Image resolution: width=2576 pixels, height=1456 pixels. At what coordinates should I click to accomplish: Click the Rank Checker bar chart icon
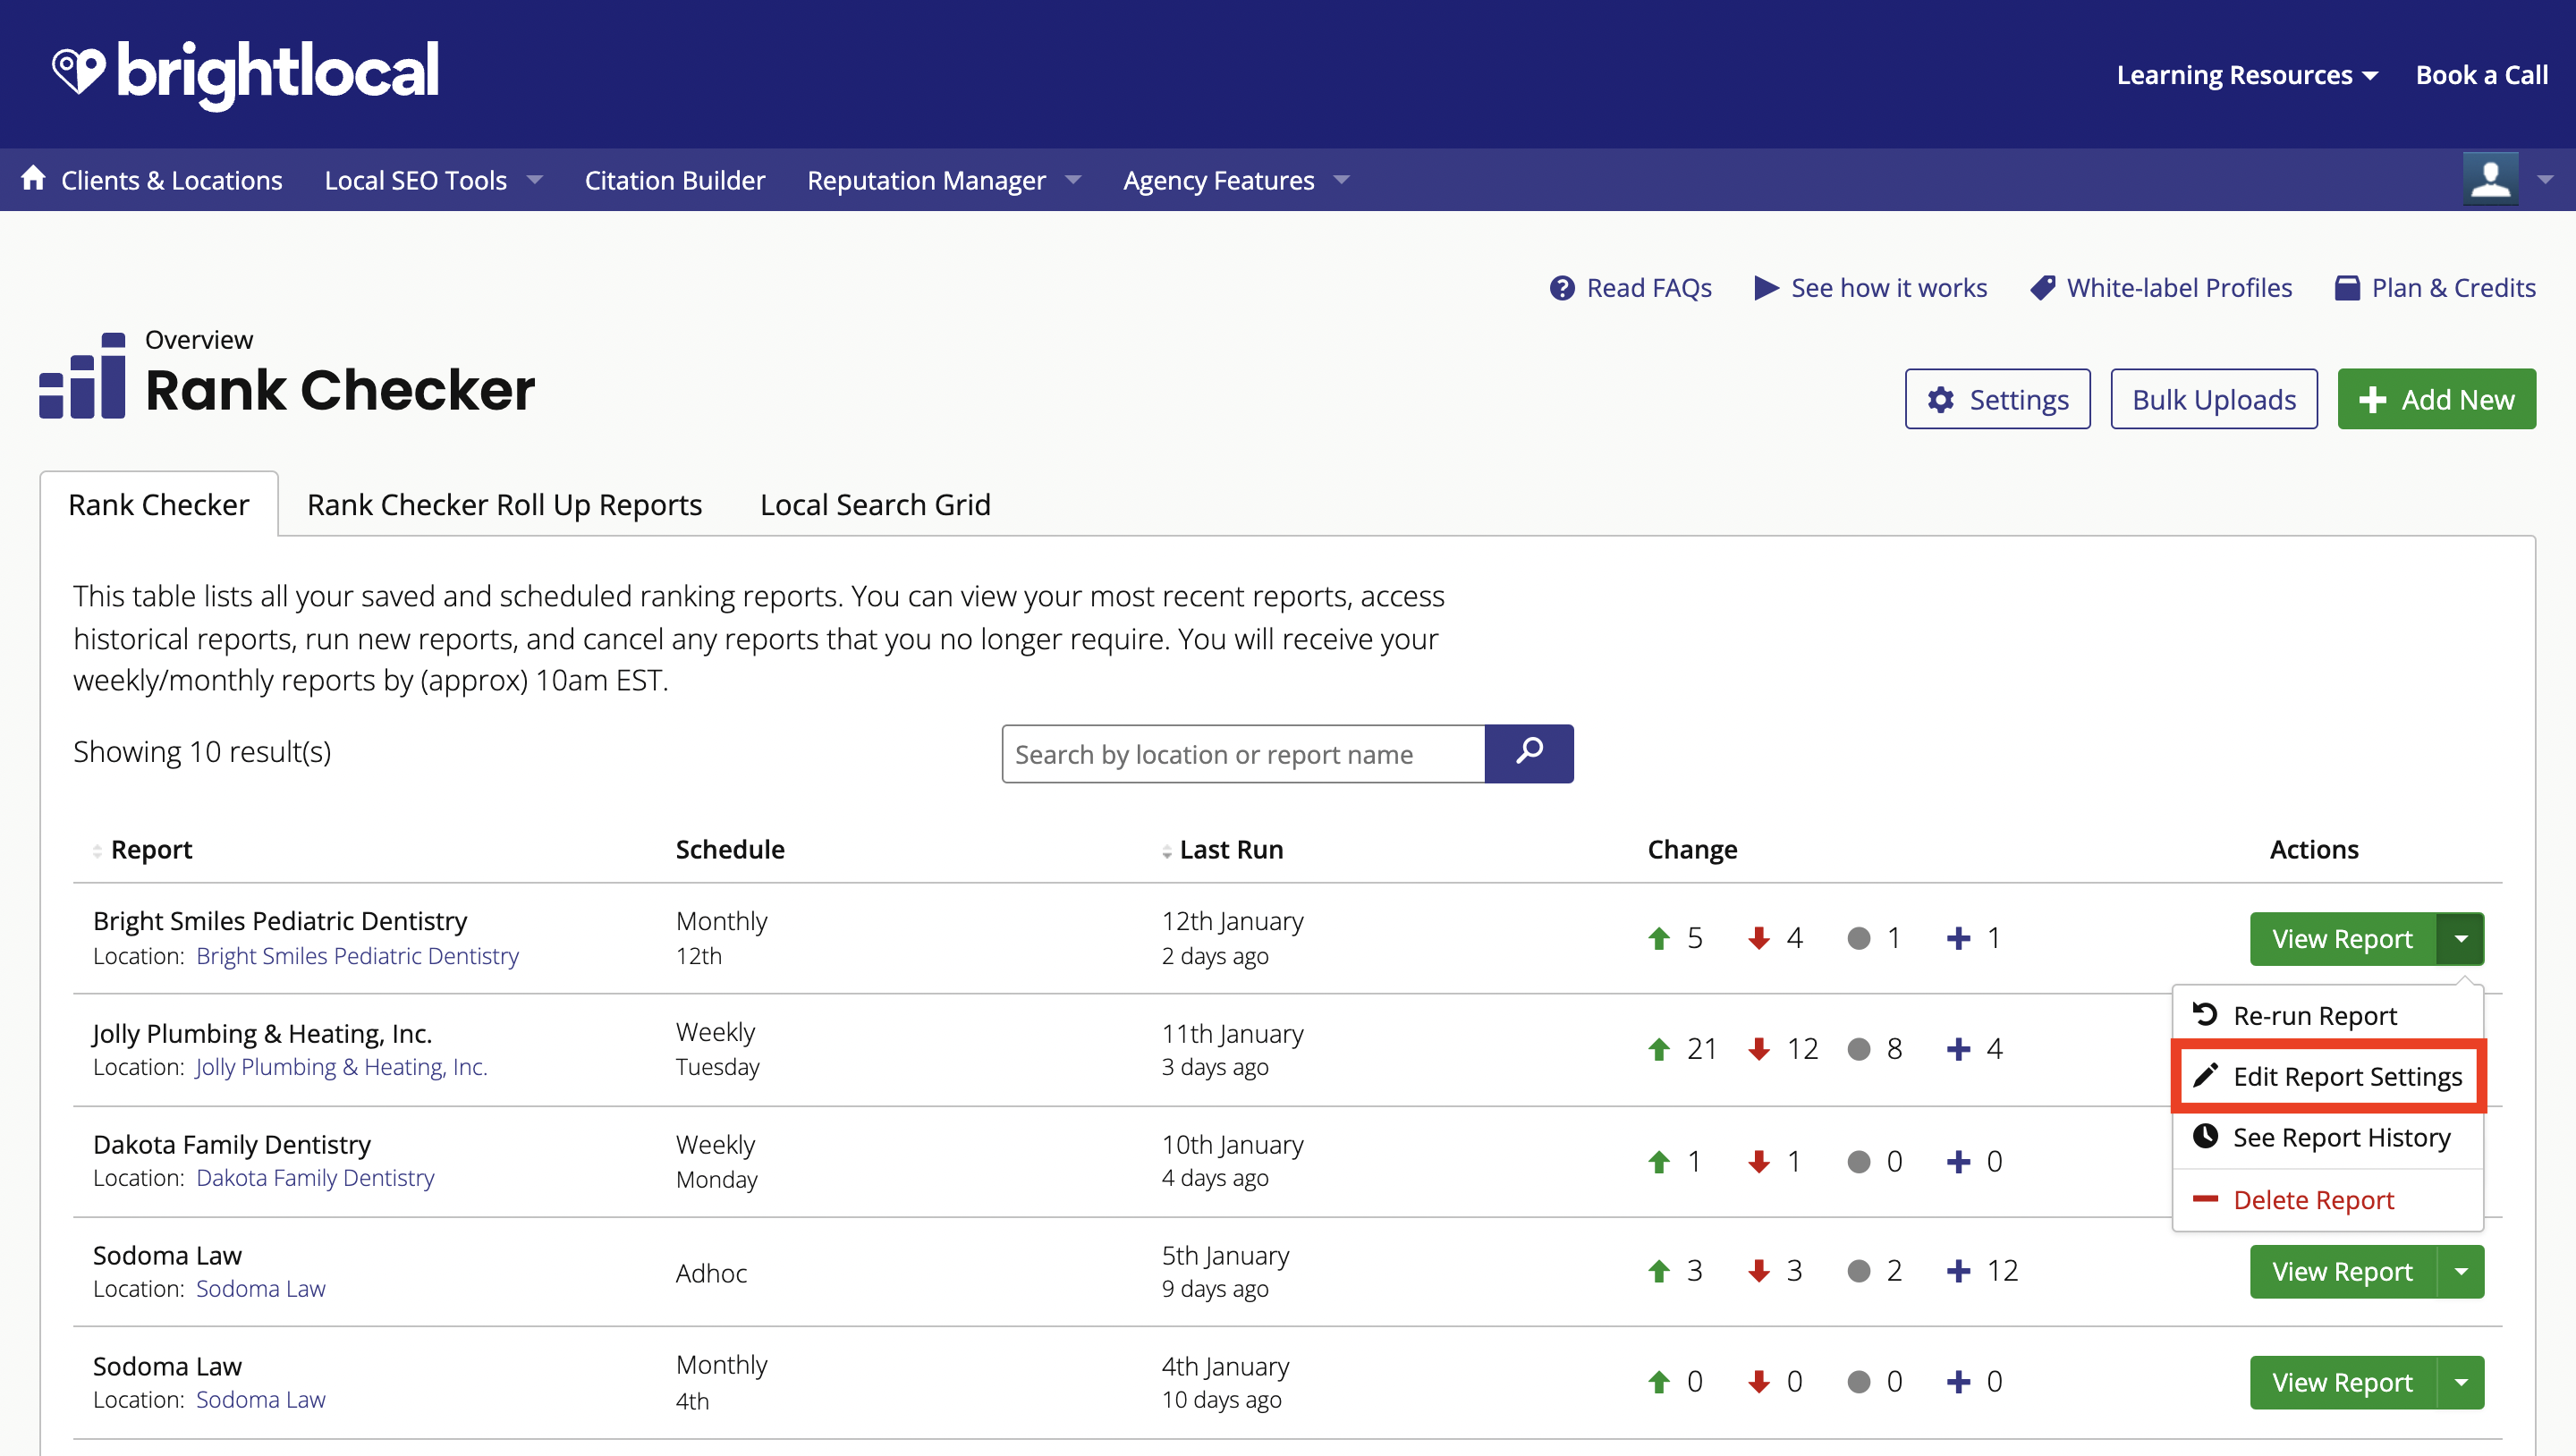click(x=82, y=376)
